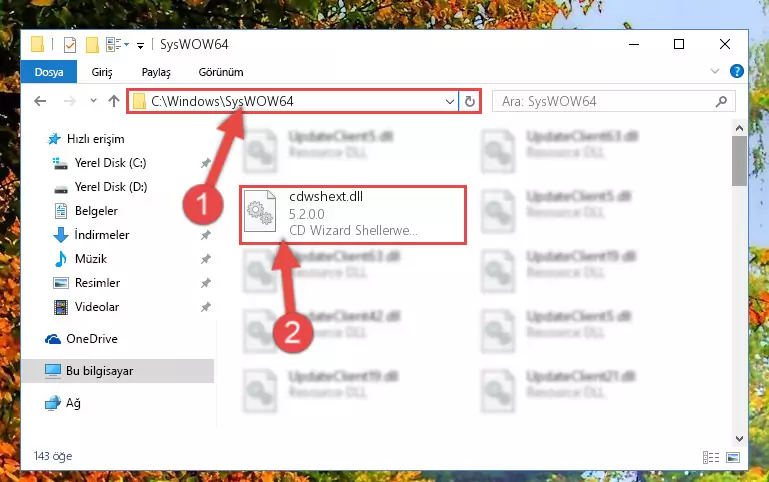Click pin icon beside Müzik
Viewport: 769px width, 482px height.
tap(205, 259)
